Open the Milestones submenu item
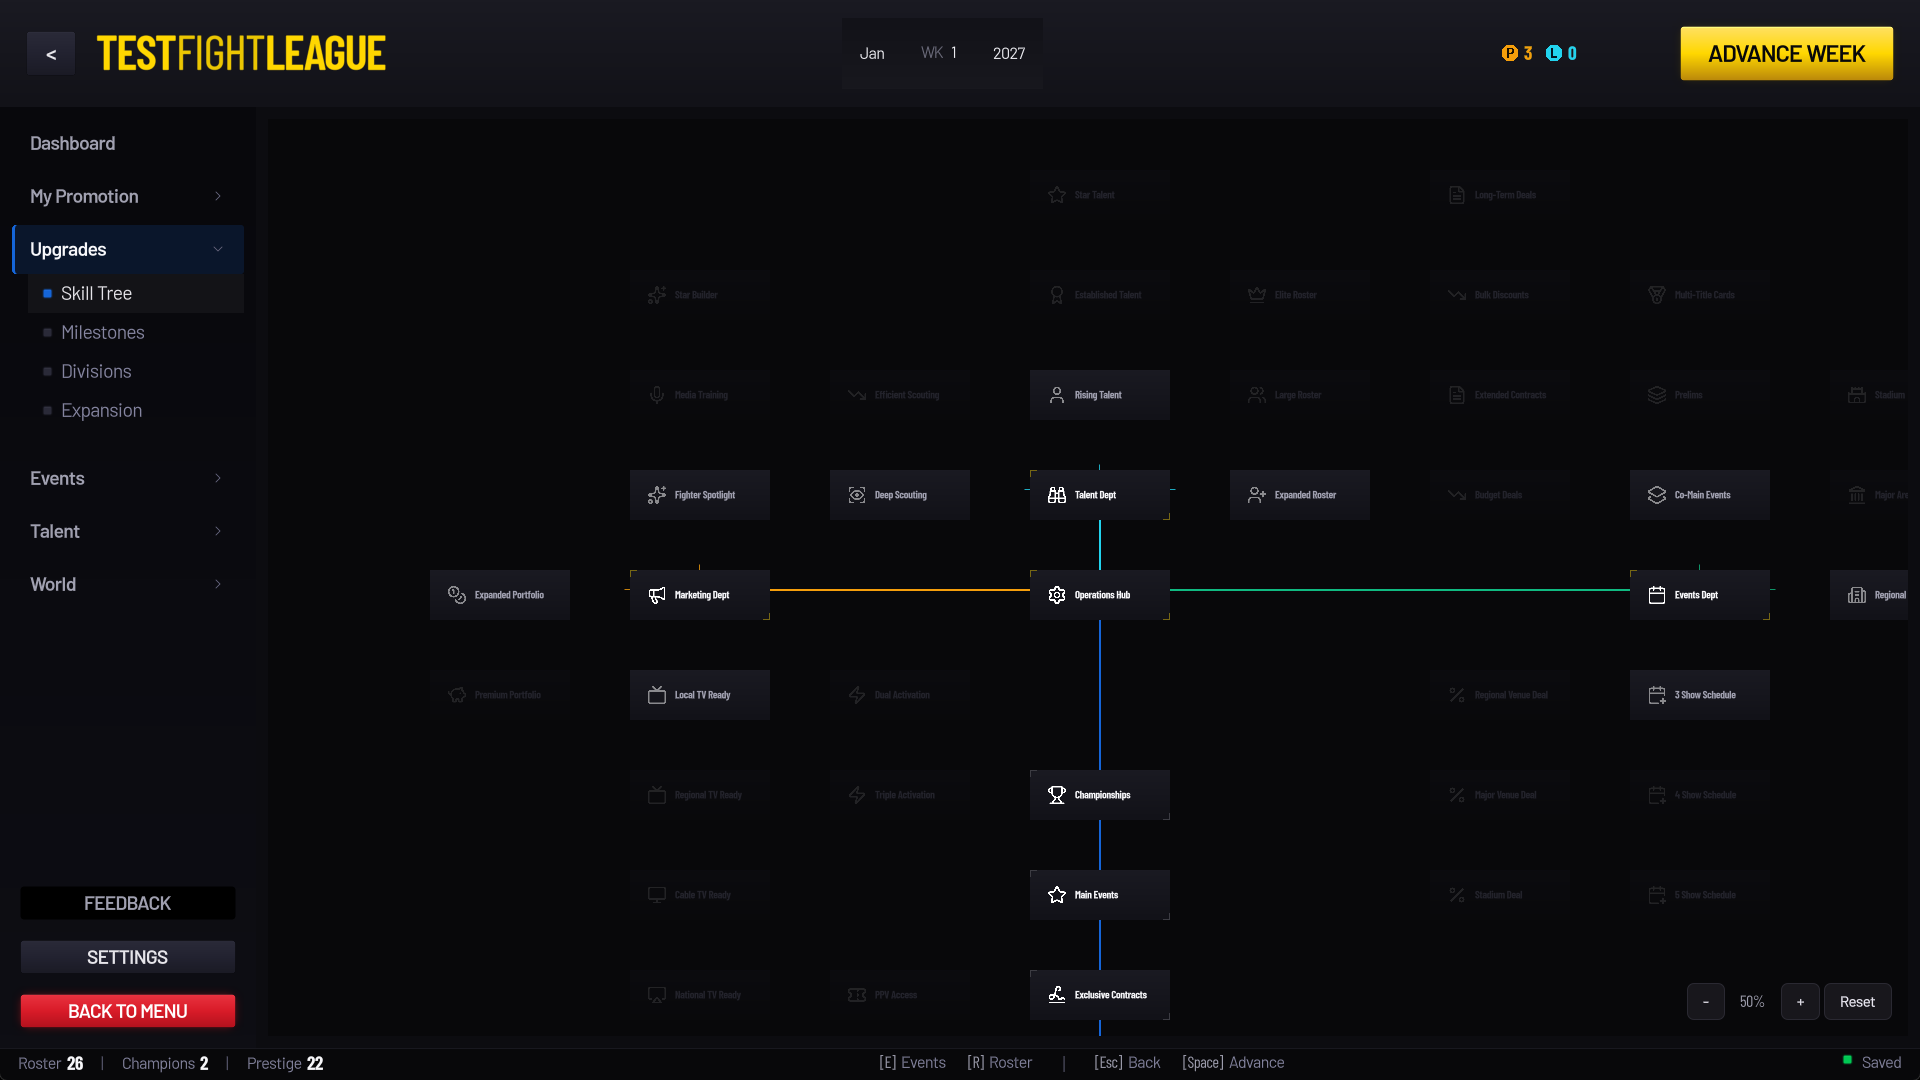This screenshot has width=1920, height=1080. point(102,332)
